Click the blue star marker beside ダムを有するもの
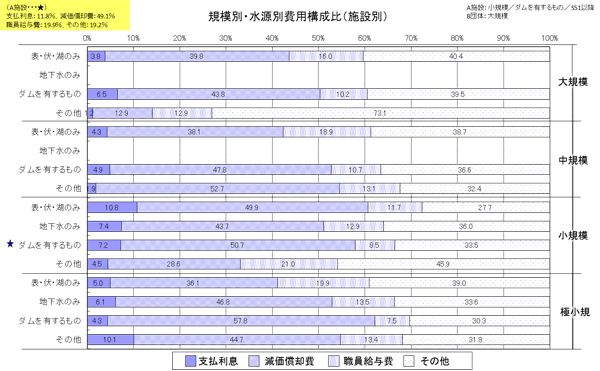The image size is (600, 371). pyautogui.click(x=10, y=244)
